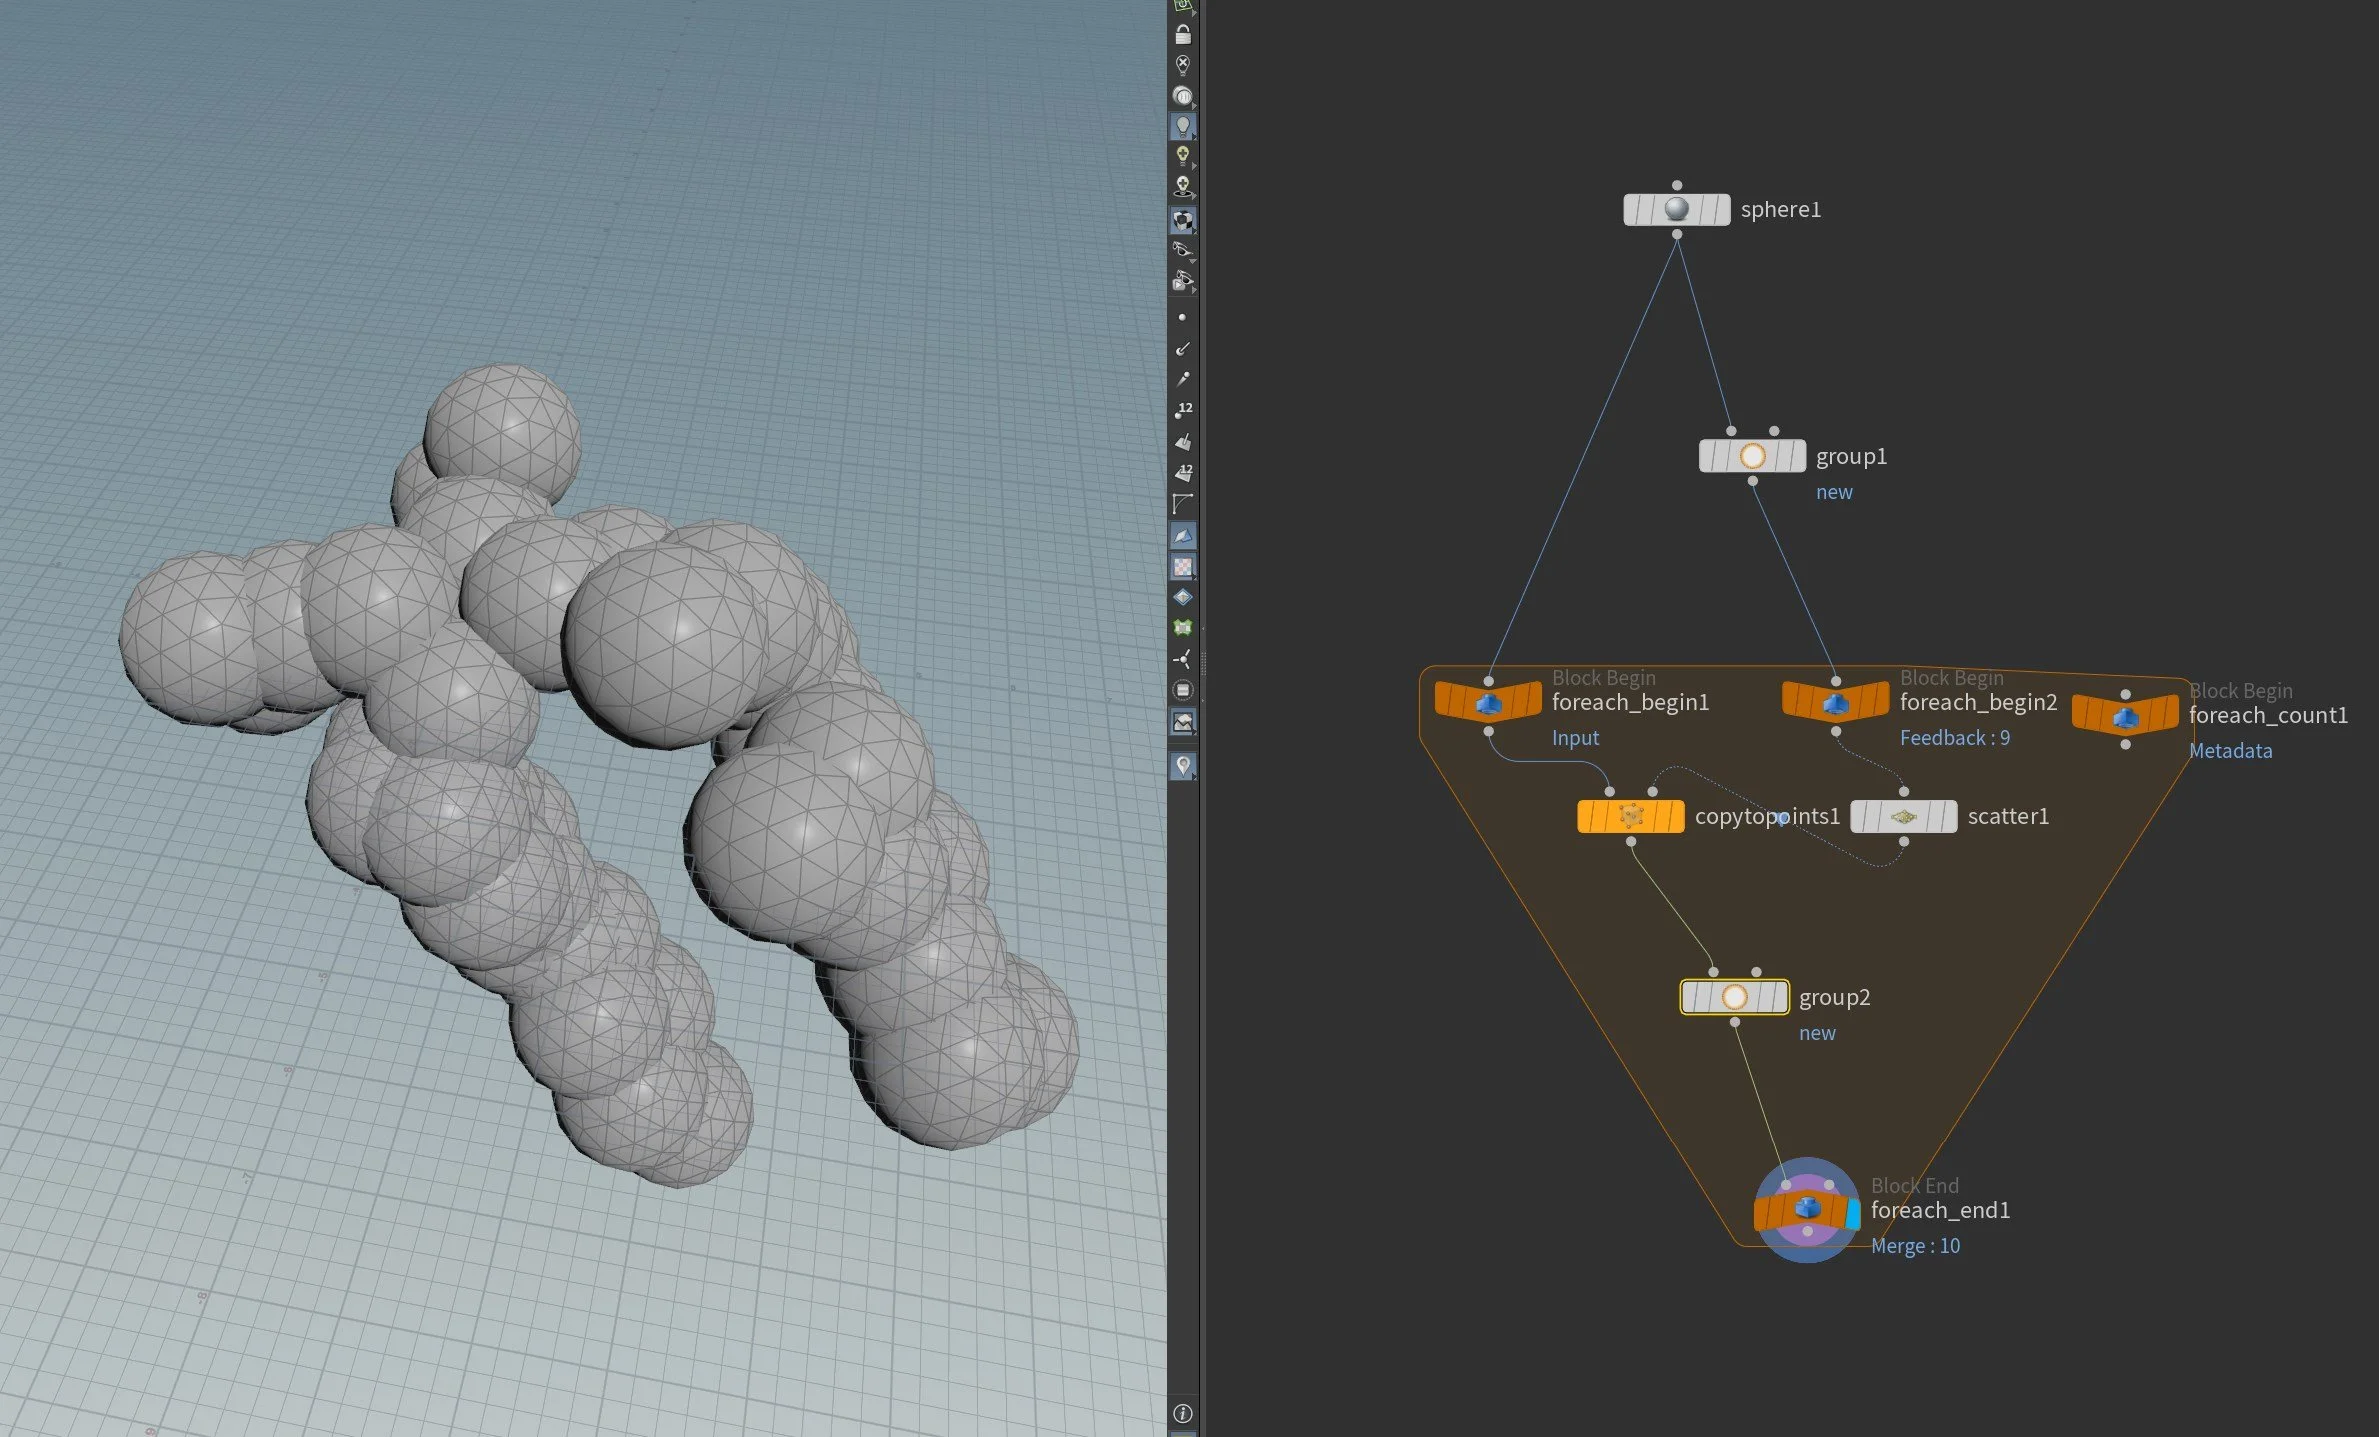
Task: Click the 'new' label under group2
Action: pyautogui.click(x=1817, y=1033)
